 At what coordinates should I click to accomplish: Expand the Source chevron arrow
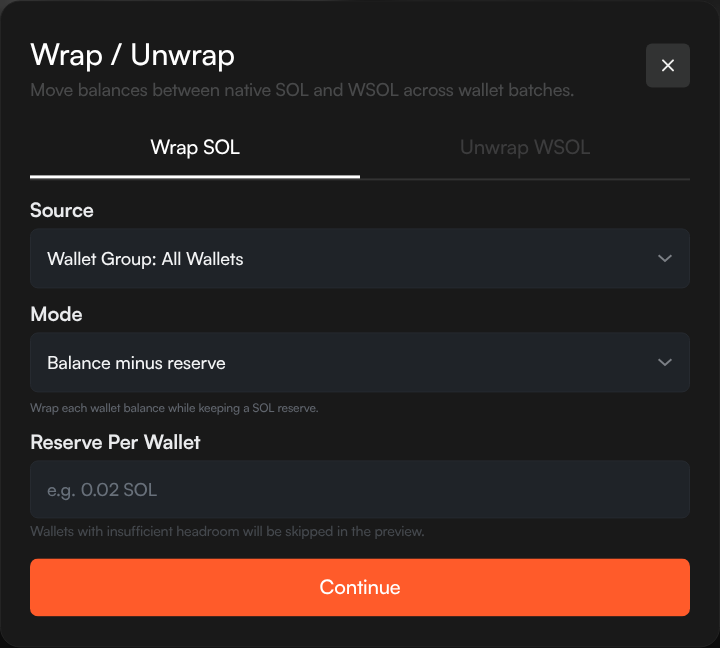pyautogui.click(x=665, y=259)
